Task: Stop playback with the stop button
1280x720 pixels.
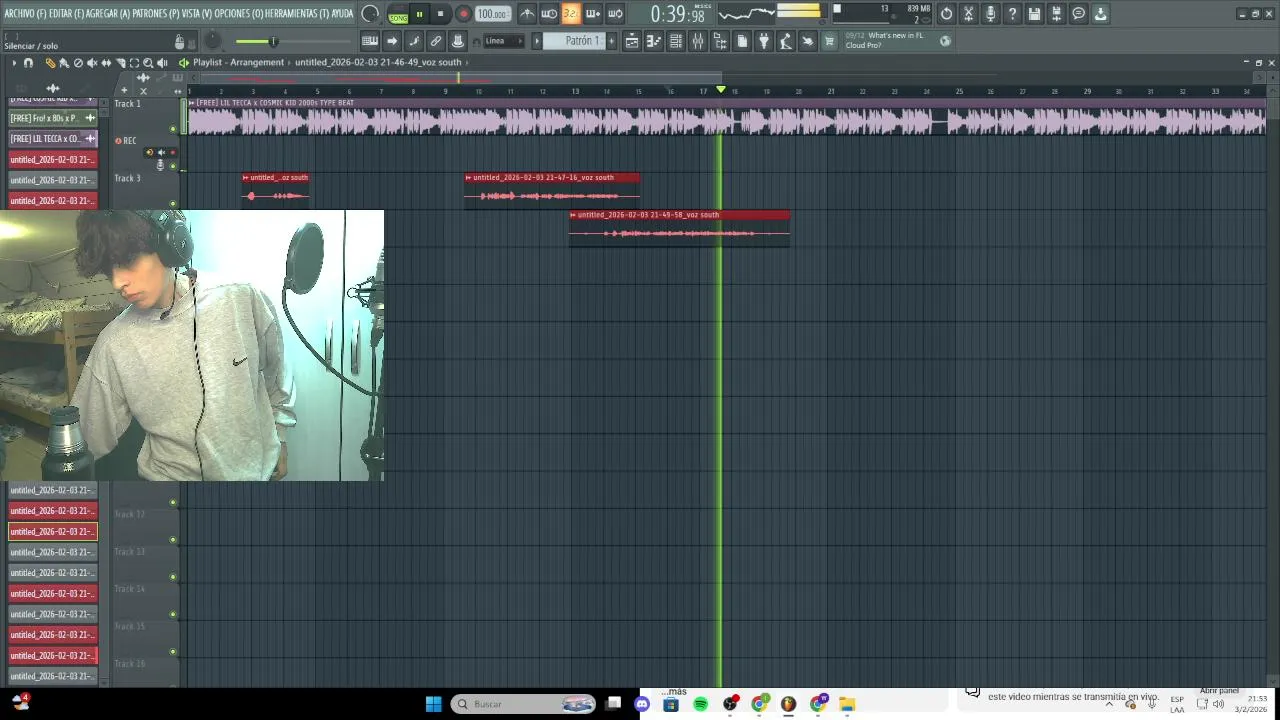Action: click(440, 14)
